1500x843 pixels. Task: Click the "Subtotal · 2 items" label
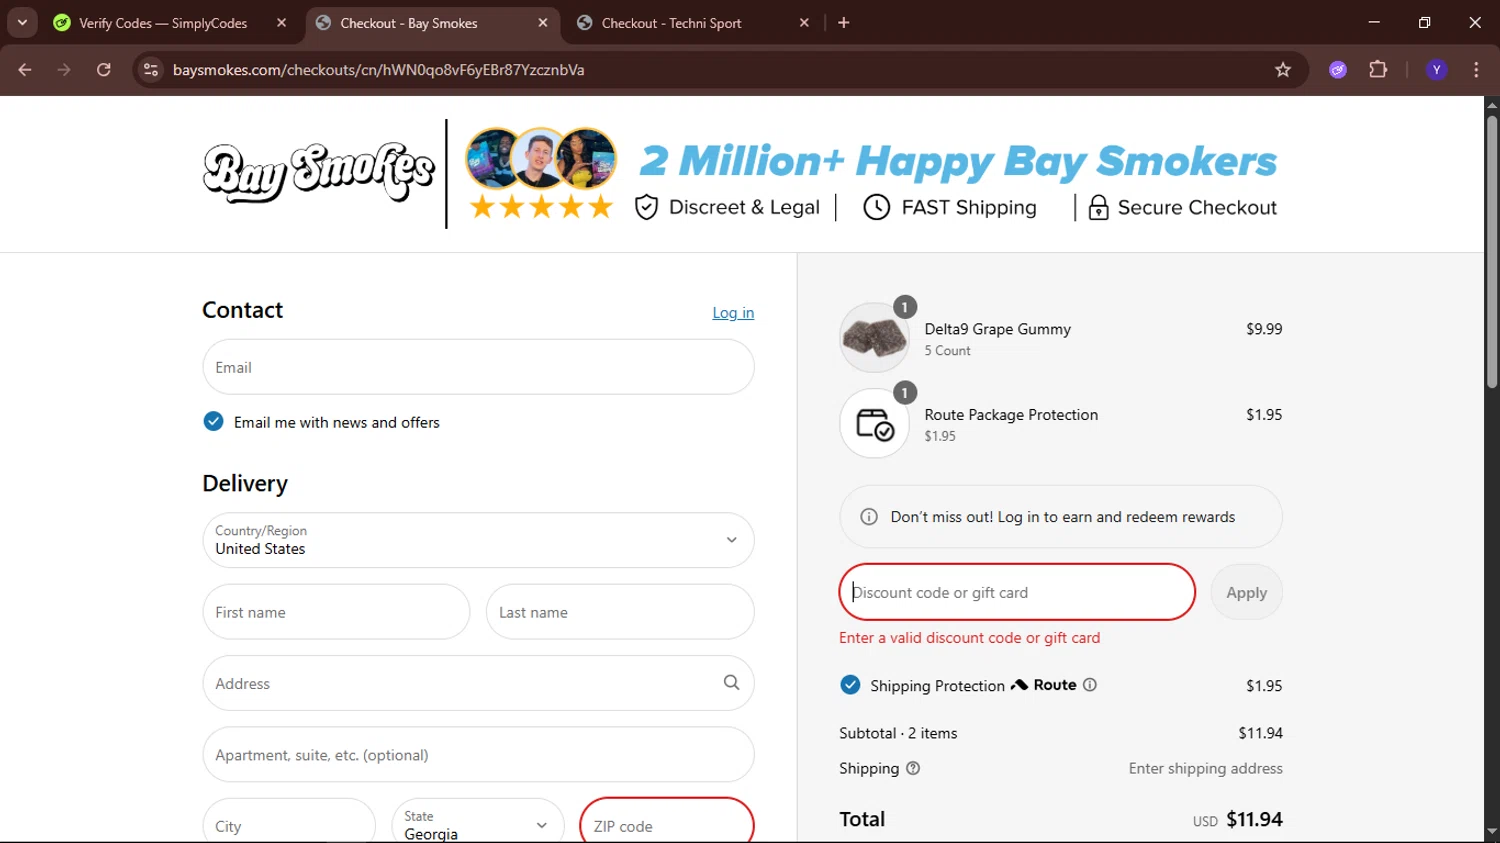coord(898,733)
